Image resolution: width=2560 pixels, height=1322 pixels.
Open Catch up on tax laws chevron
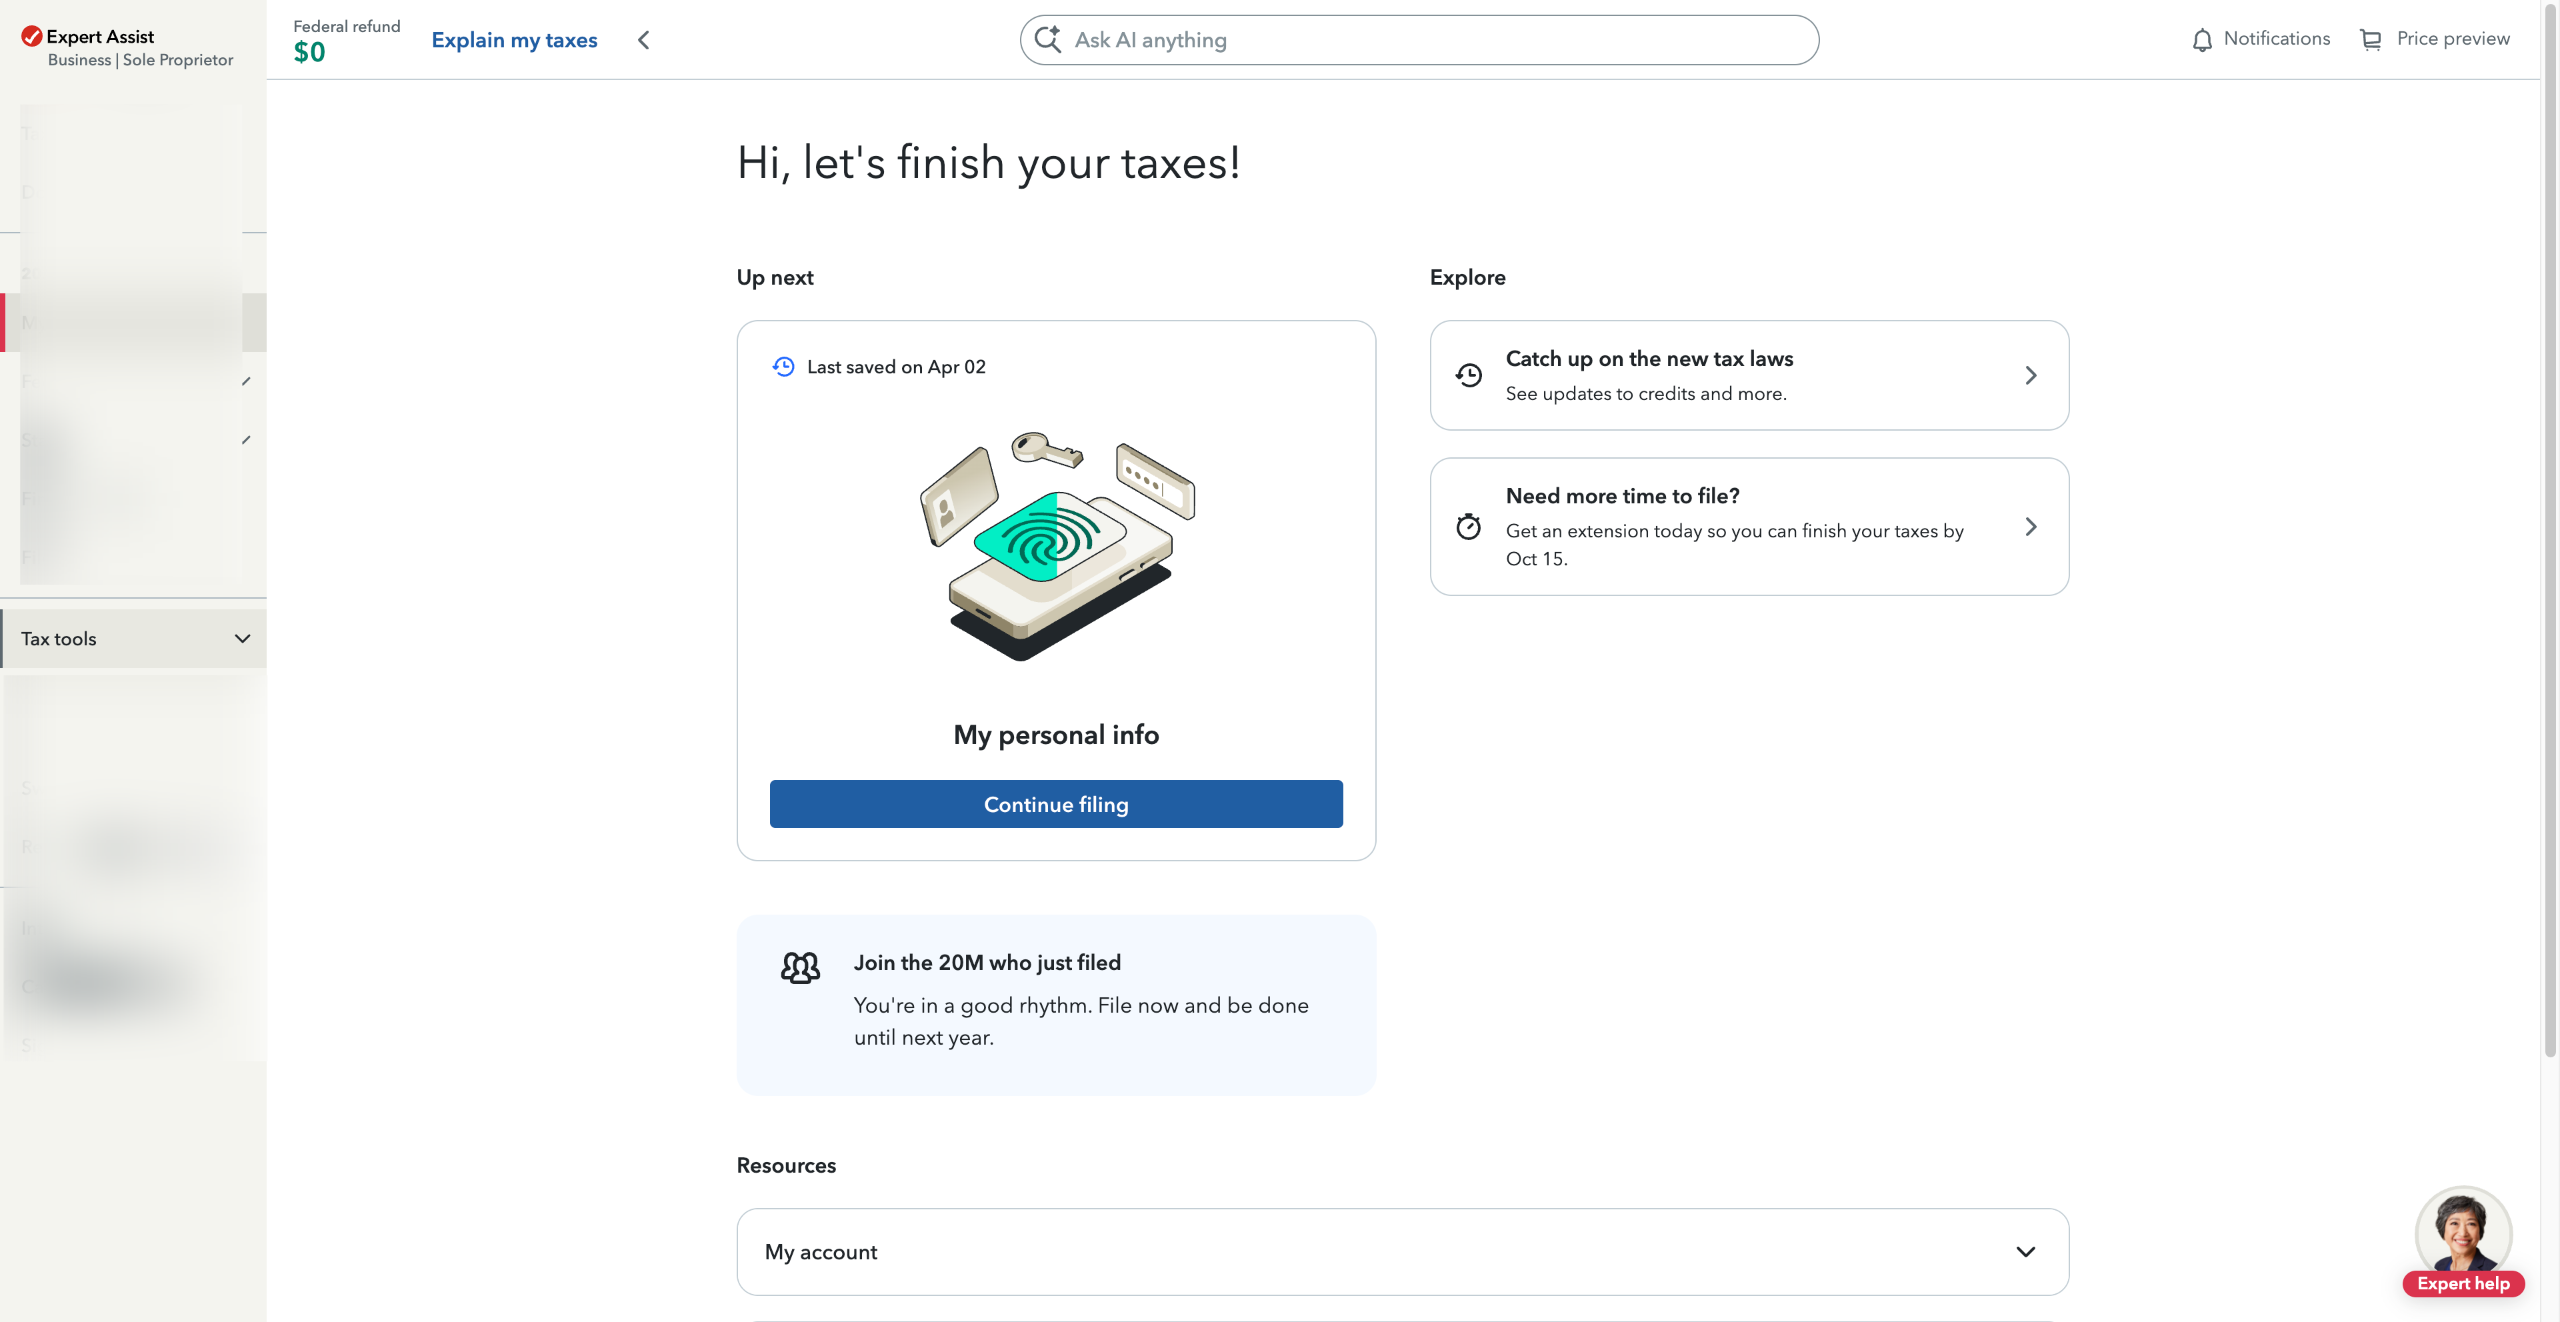[2030, 375]
